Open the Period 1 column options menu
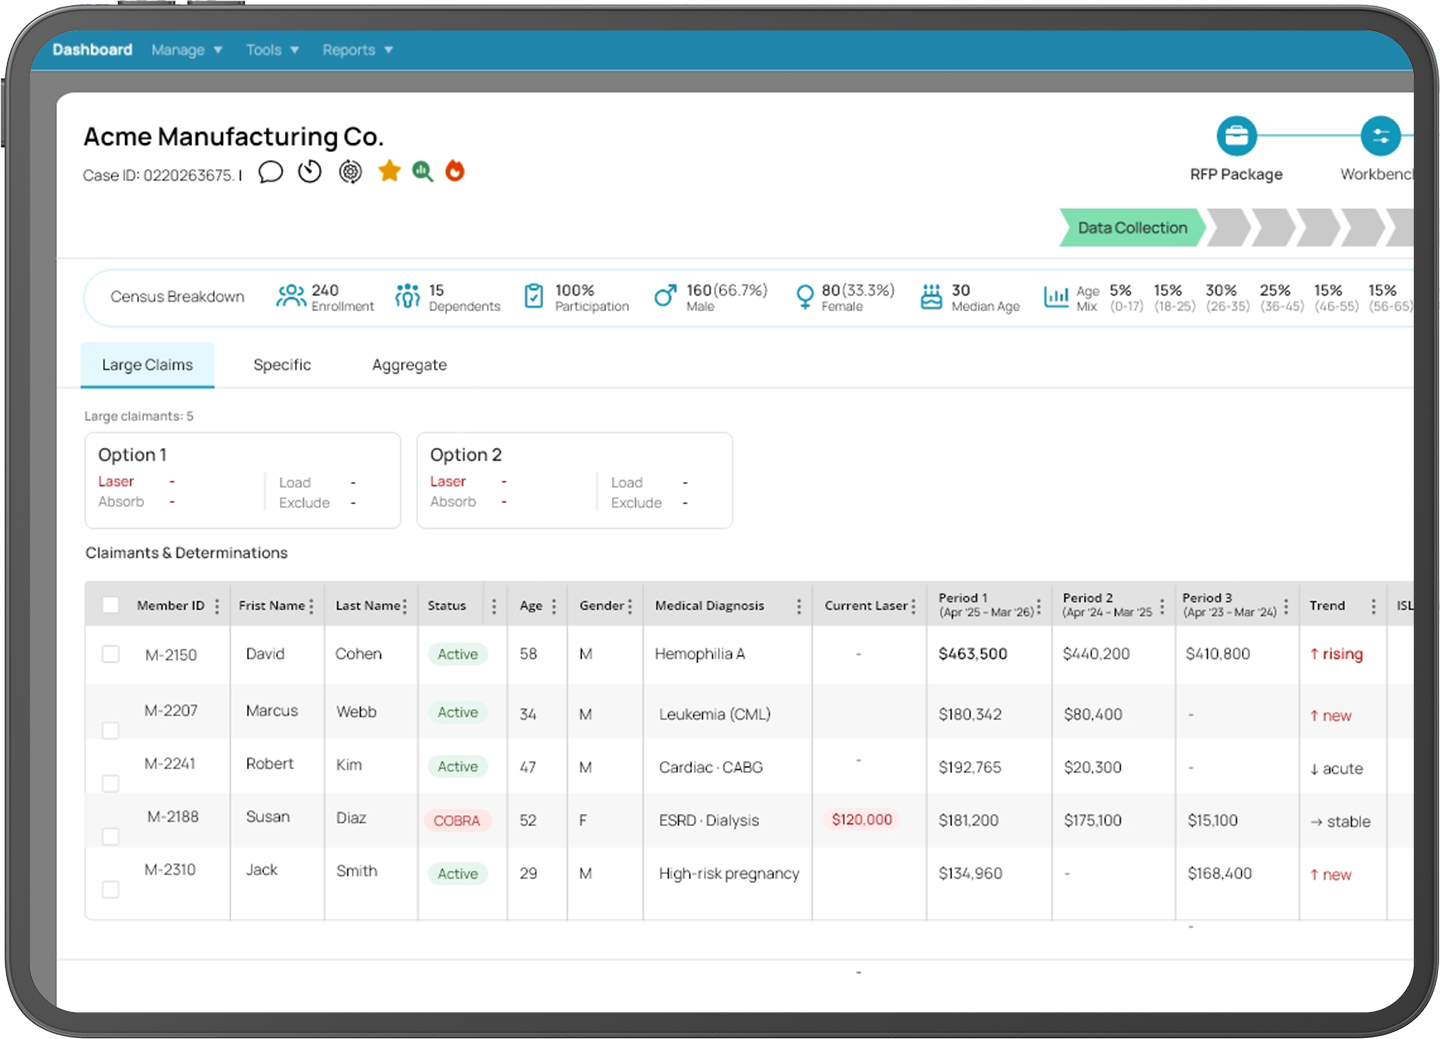 pos(1039,606)
